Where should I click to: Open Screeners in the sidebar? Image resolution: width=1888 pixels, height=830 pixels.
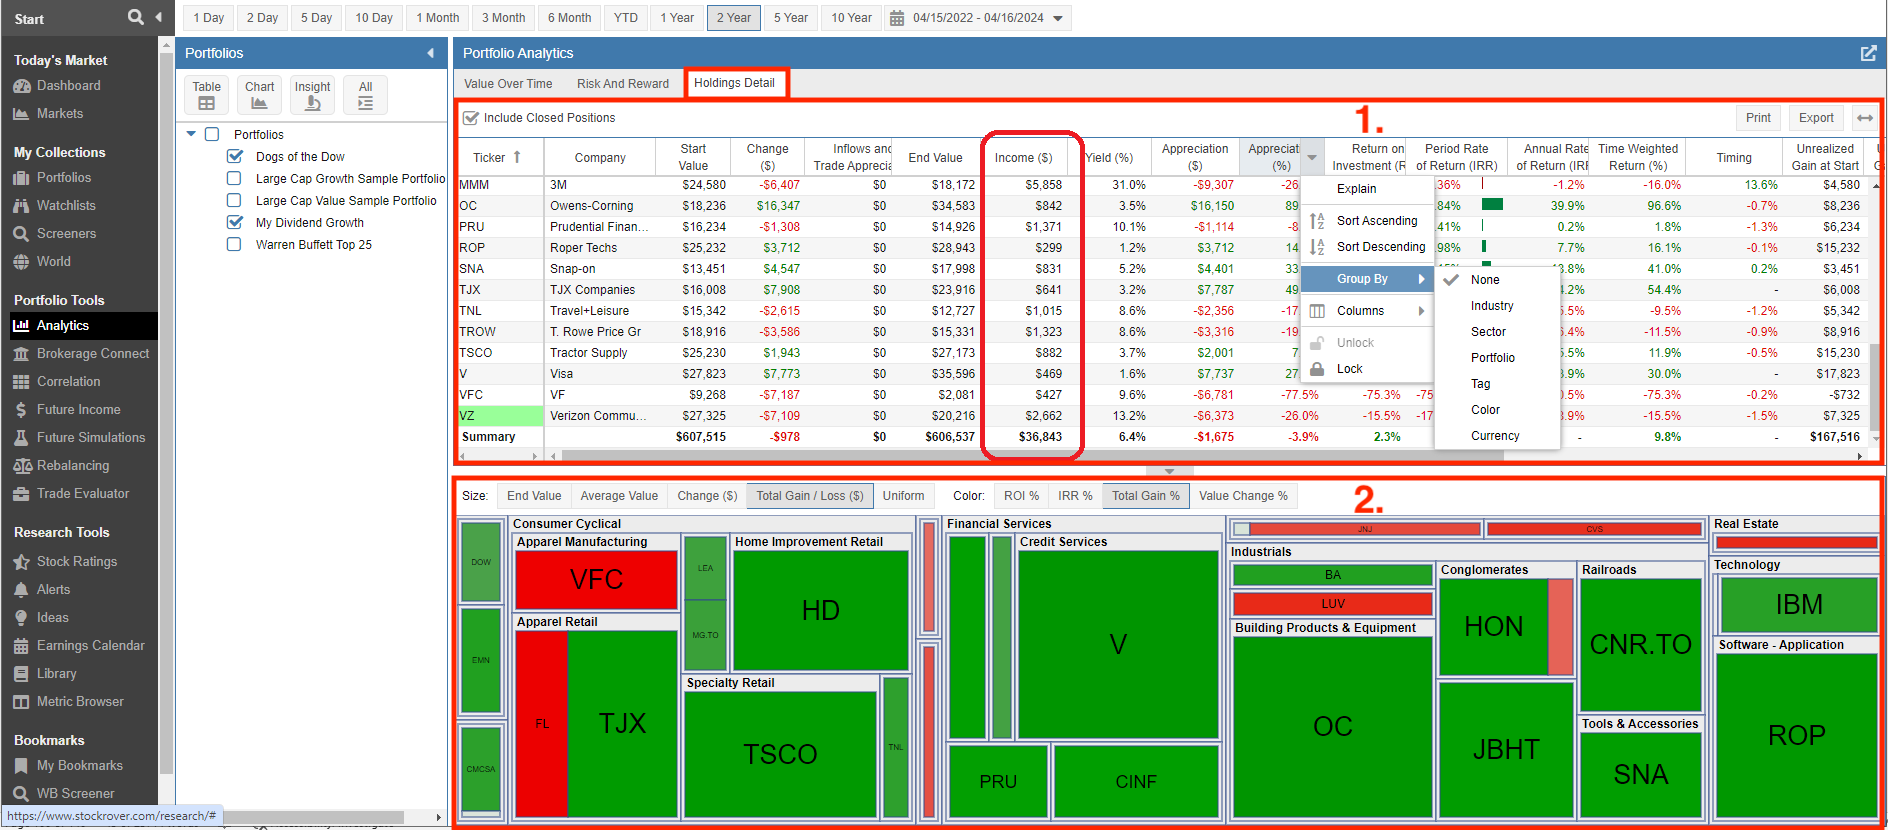click(66, 234)
